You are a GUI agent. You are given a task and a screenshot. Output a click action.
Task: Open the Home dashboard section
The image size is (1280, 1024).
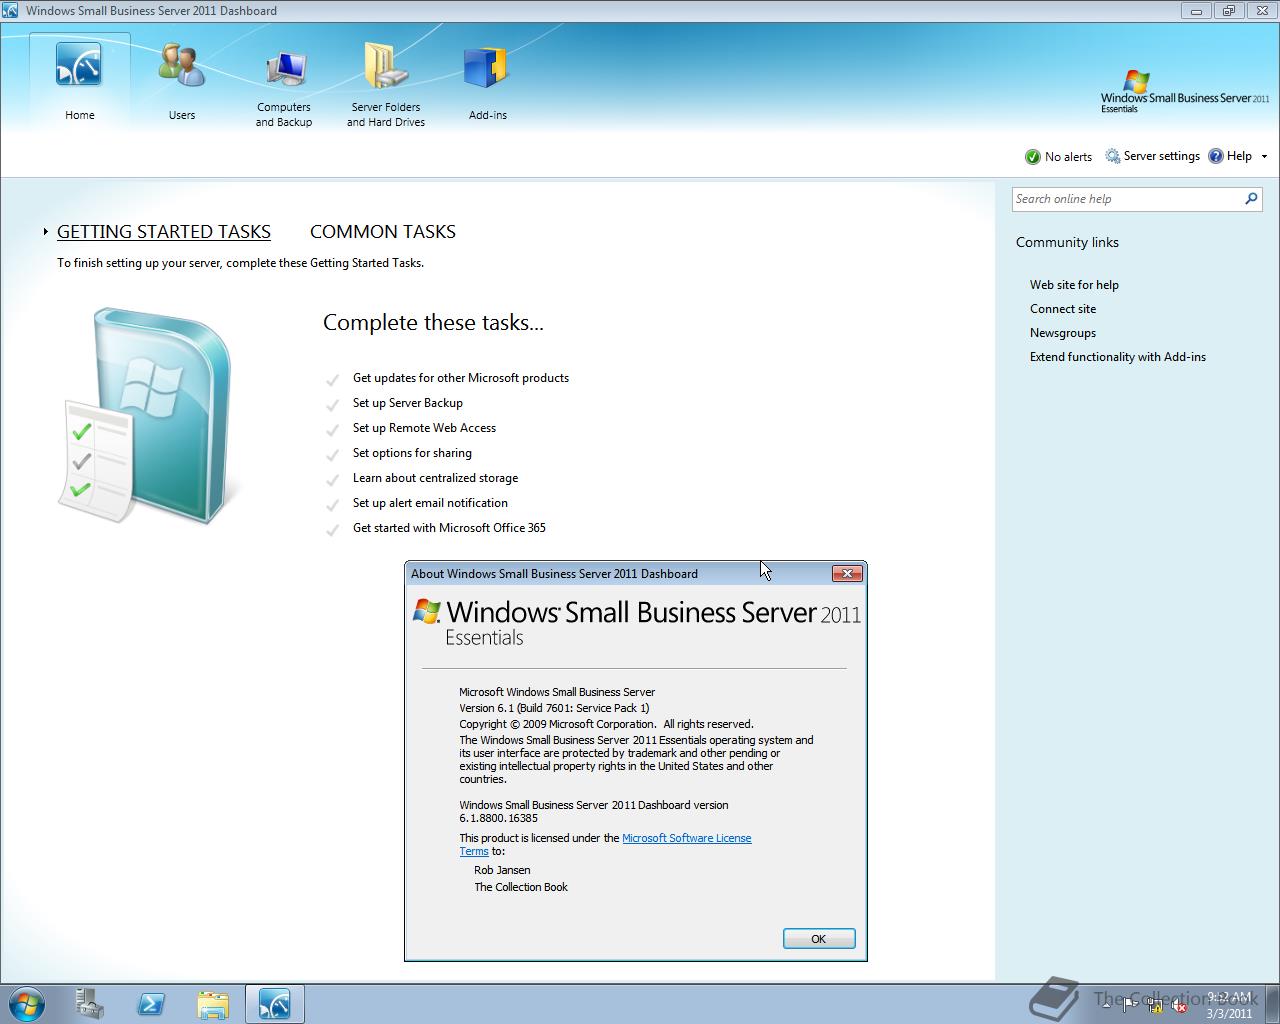coord(79,82)
